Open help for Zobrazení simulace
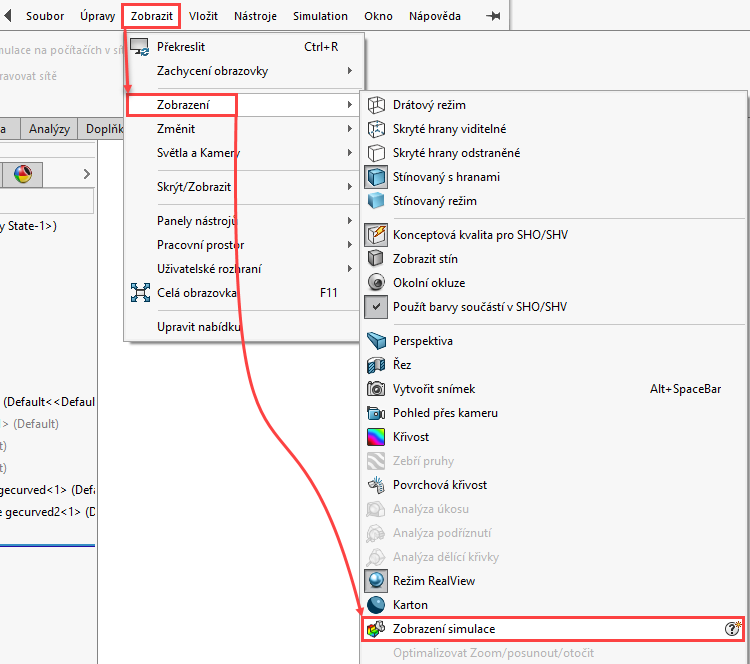Screen dimensions: 750x664 tap(732, 628)
